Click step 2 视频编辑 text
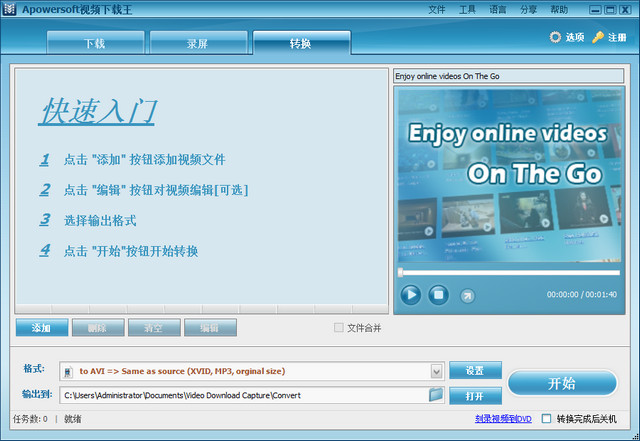Viewport: 640px width, 441px height. pyautogui.click(x=156, y=190)
